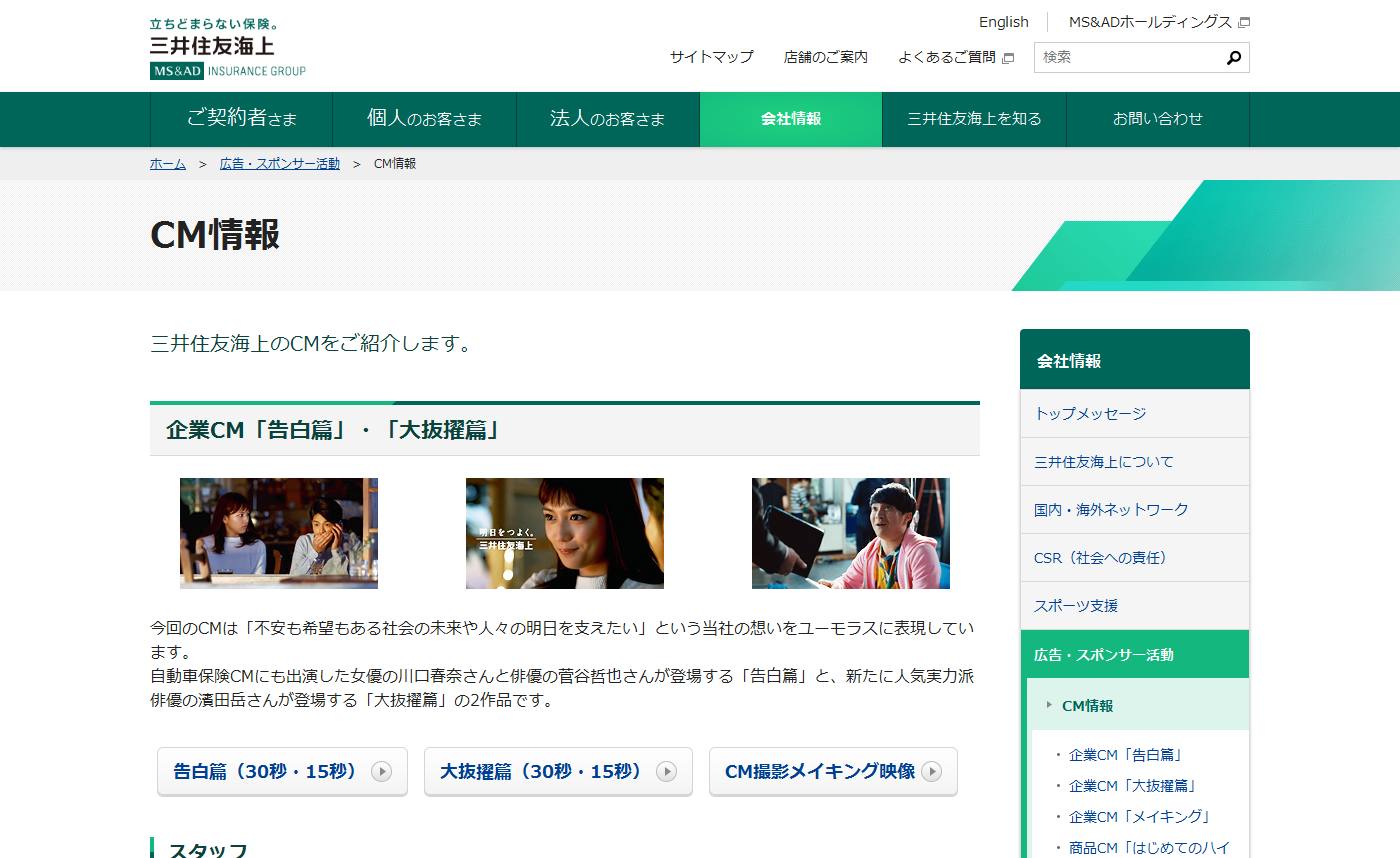
Task: Open CSR（社会への責任） in sidebar
Action: 1135,557
